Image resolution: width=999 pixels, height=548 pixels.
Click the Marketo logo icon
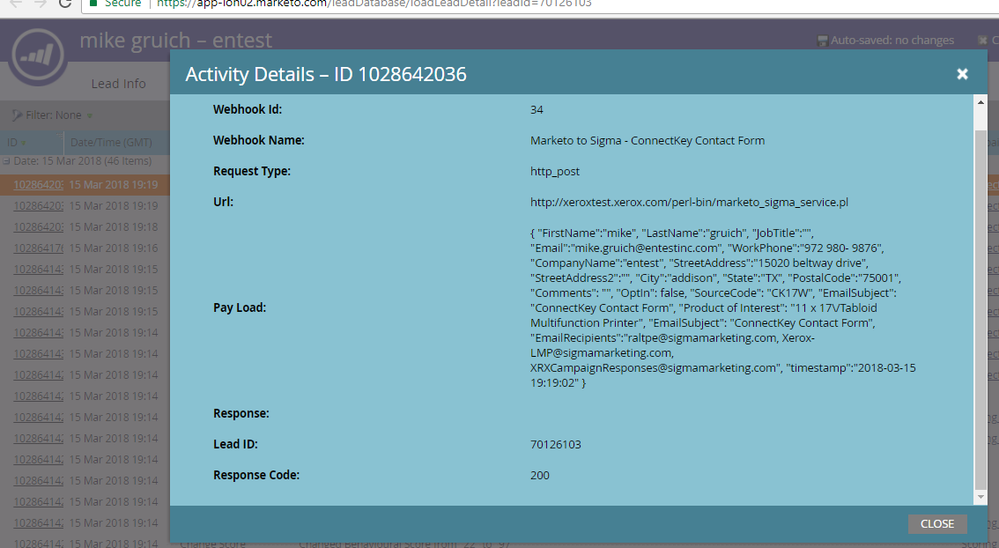point(38,55)
